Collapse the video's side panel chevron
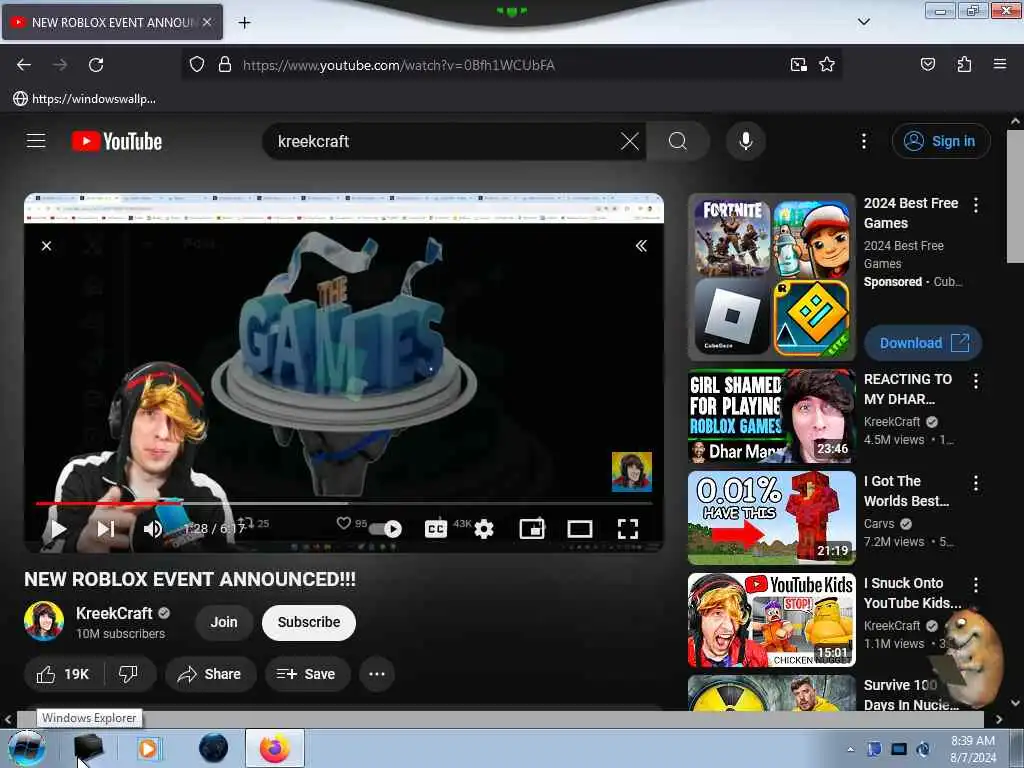1024x768 pixels. point(641,246)
